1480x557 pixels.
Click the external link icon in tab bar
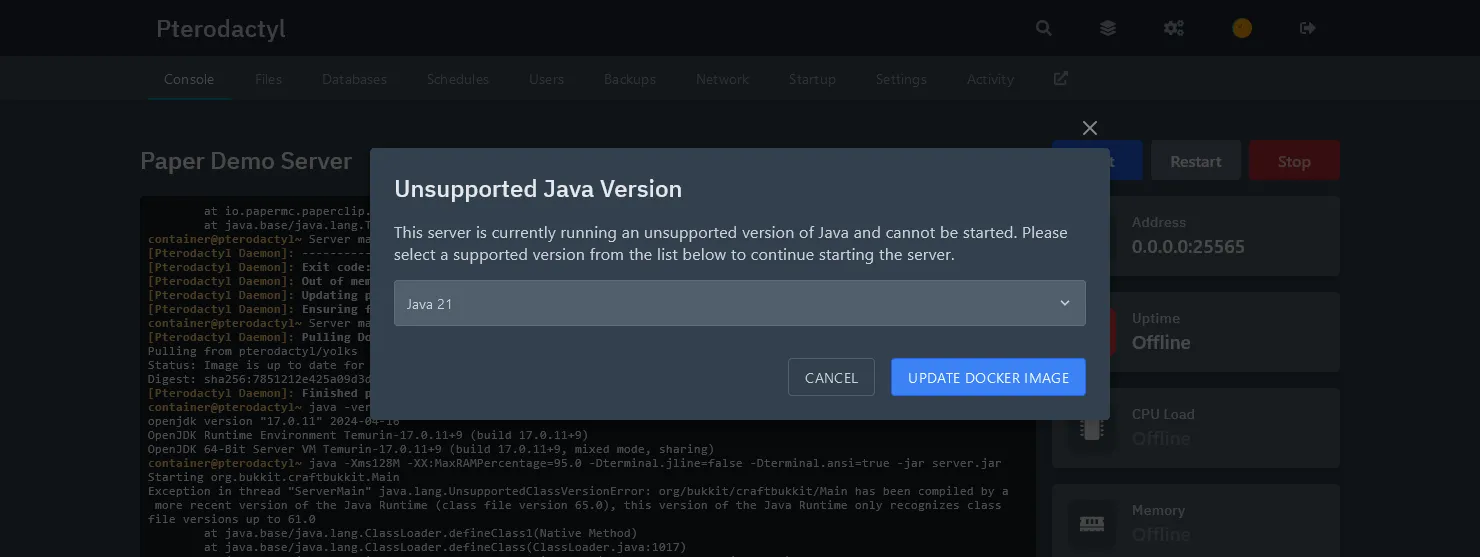click(1061, 78)
